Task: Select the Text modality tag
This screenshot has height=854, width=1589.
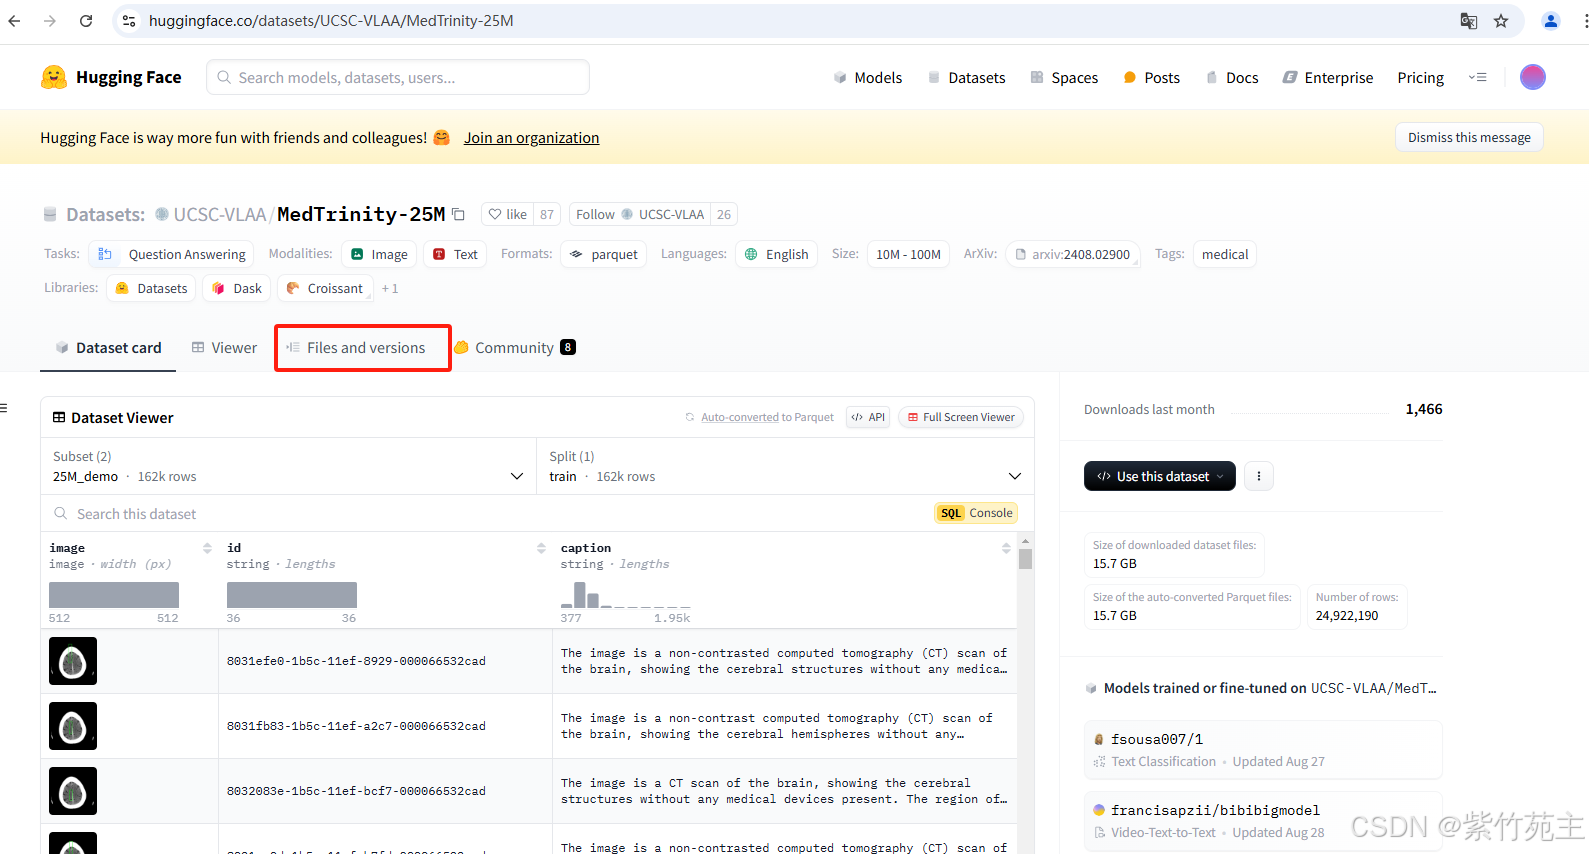Action: (x=455, y=254)
